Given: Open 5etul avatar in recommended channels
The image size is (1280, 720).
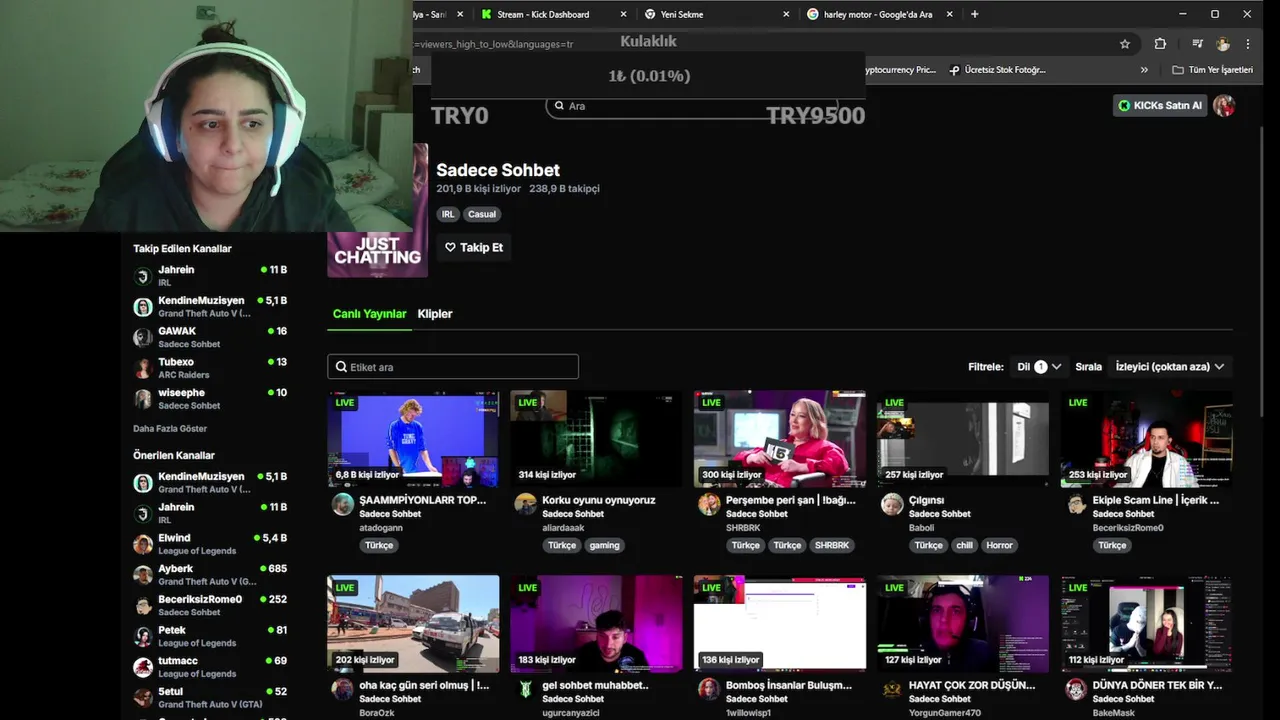Looking at the screenshot, I should [x=143, y=697].
